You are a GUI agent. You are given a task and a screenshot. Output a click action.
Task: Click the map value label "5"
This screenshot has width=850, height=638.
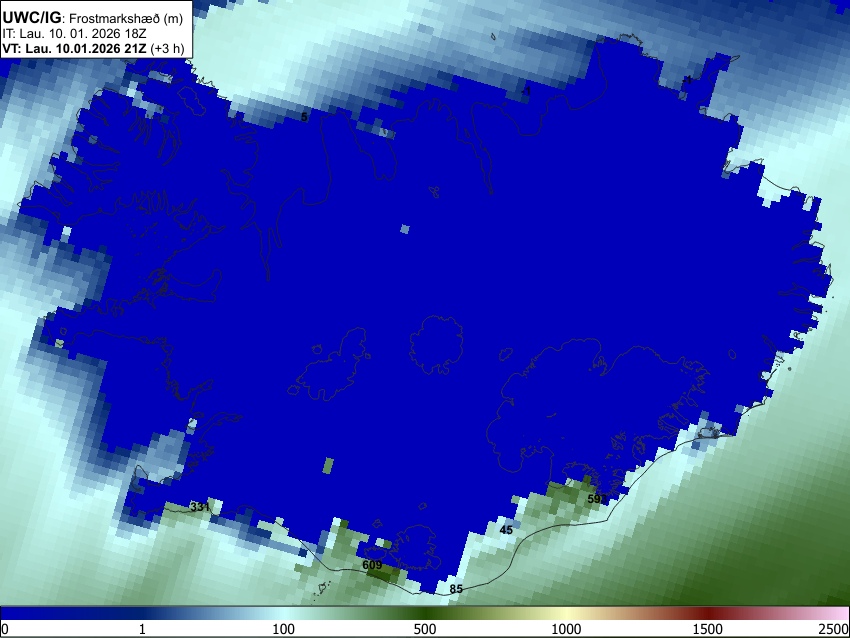click(x=304, y=117)
